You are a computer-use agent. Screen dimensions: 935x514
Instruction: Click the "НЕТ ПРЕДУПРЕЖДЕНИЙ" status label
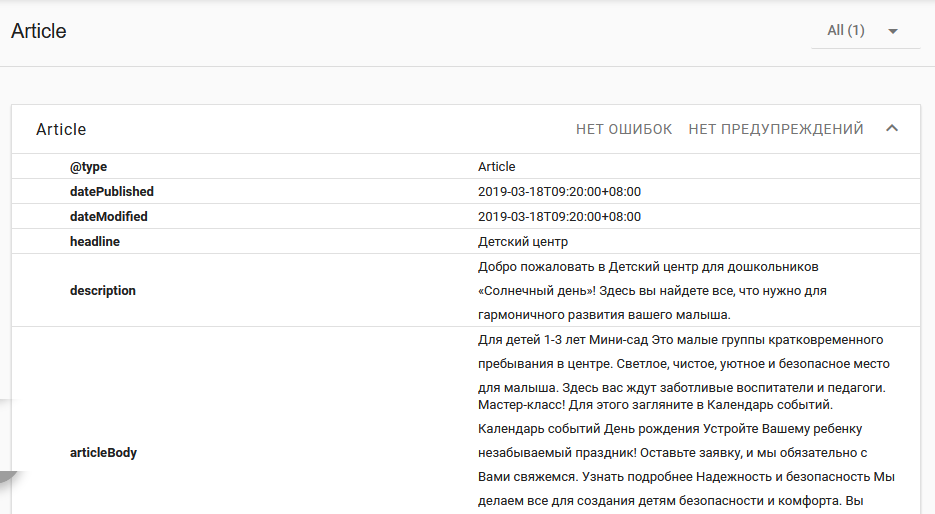pyautogui.click(x=776, y=129)
